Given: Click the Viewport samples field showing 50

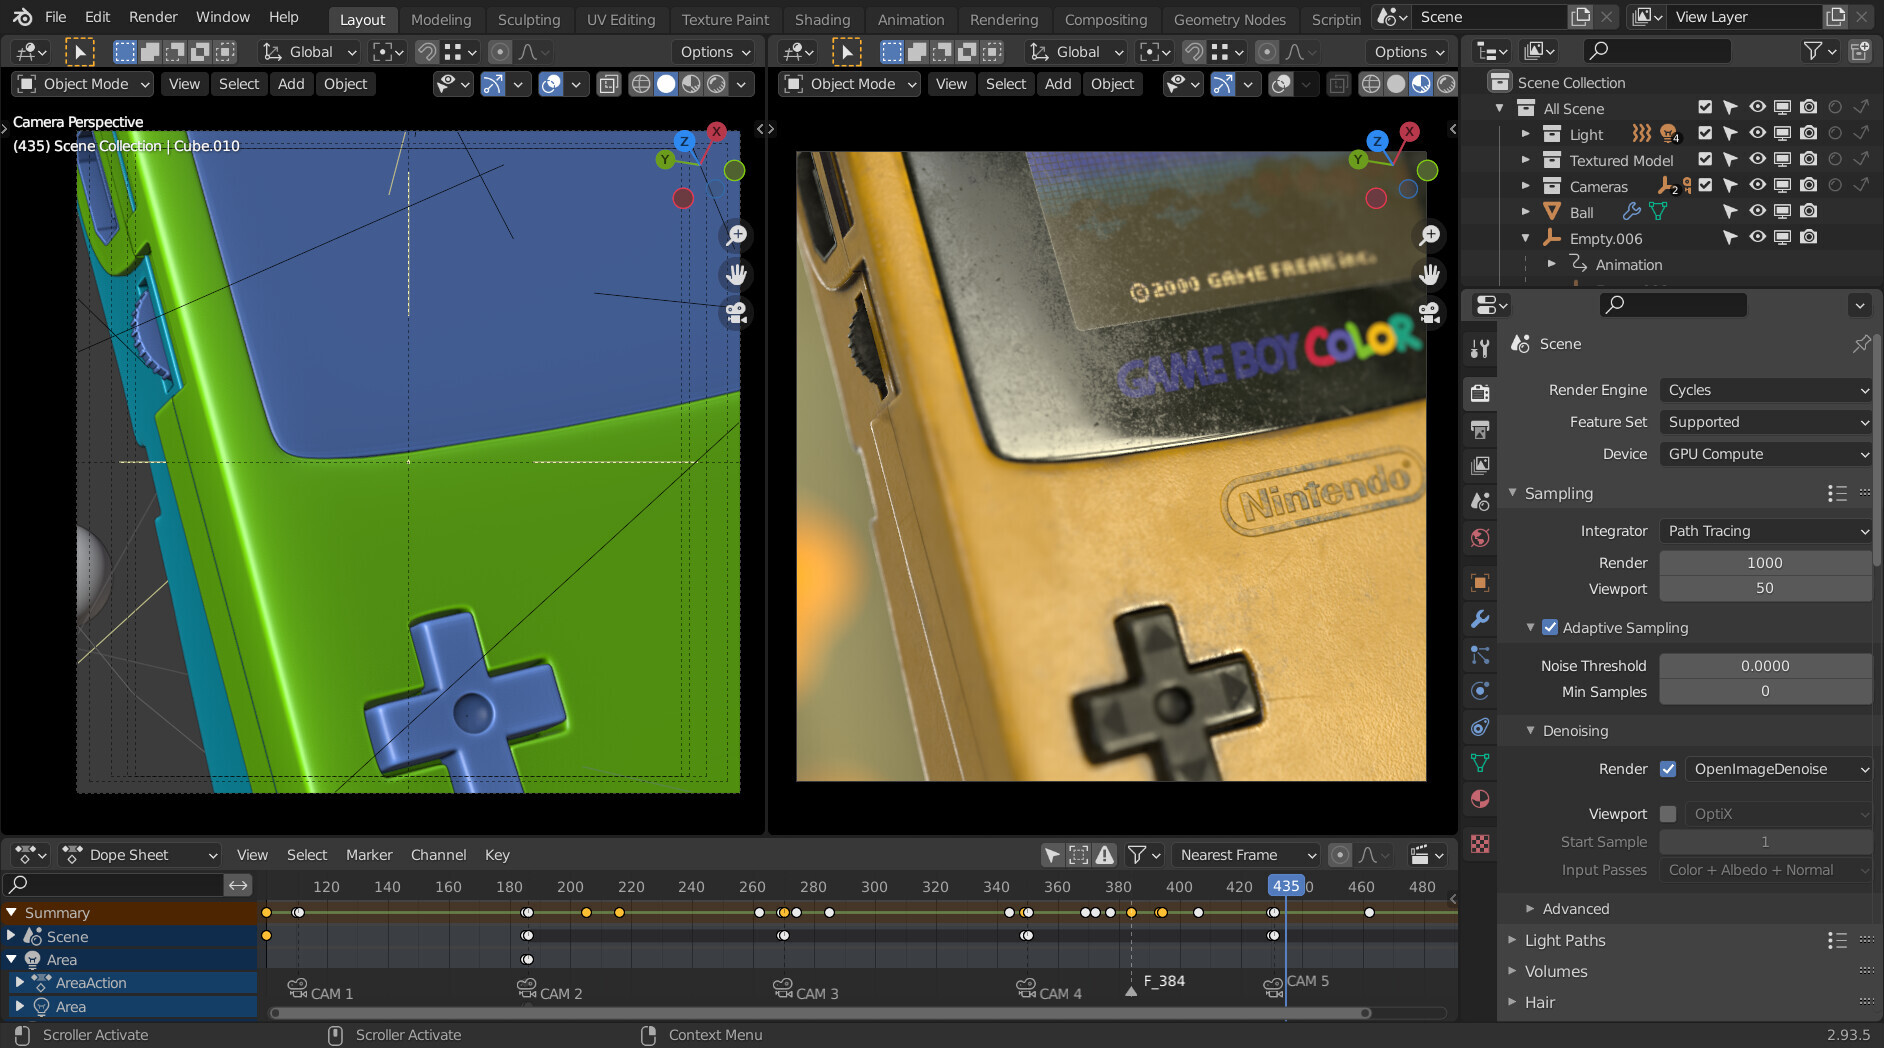Looking at the screenshot, I should [1765, 588].
